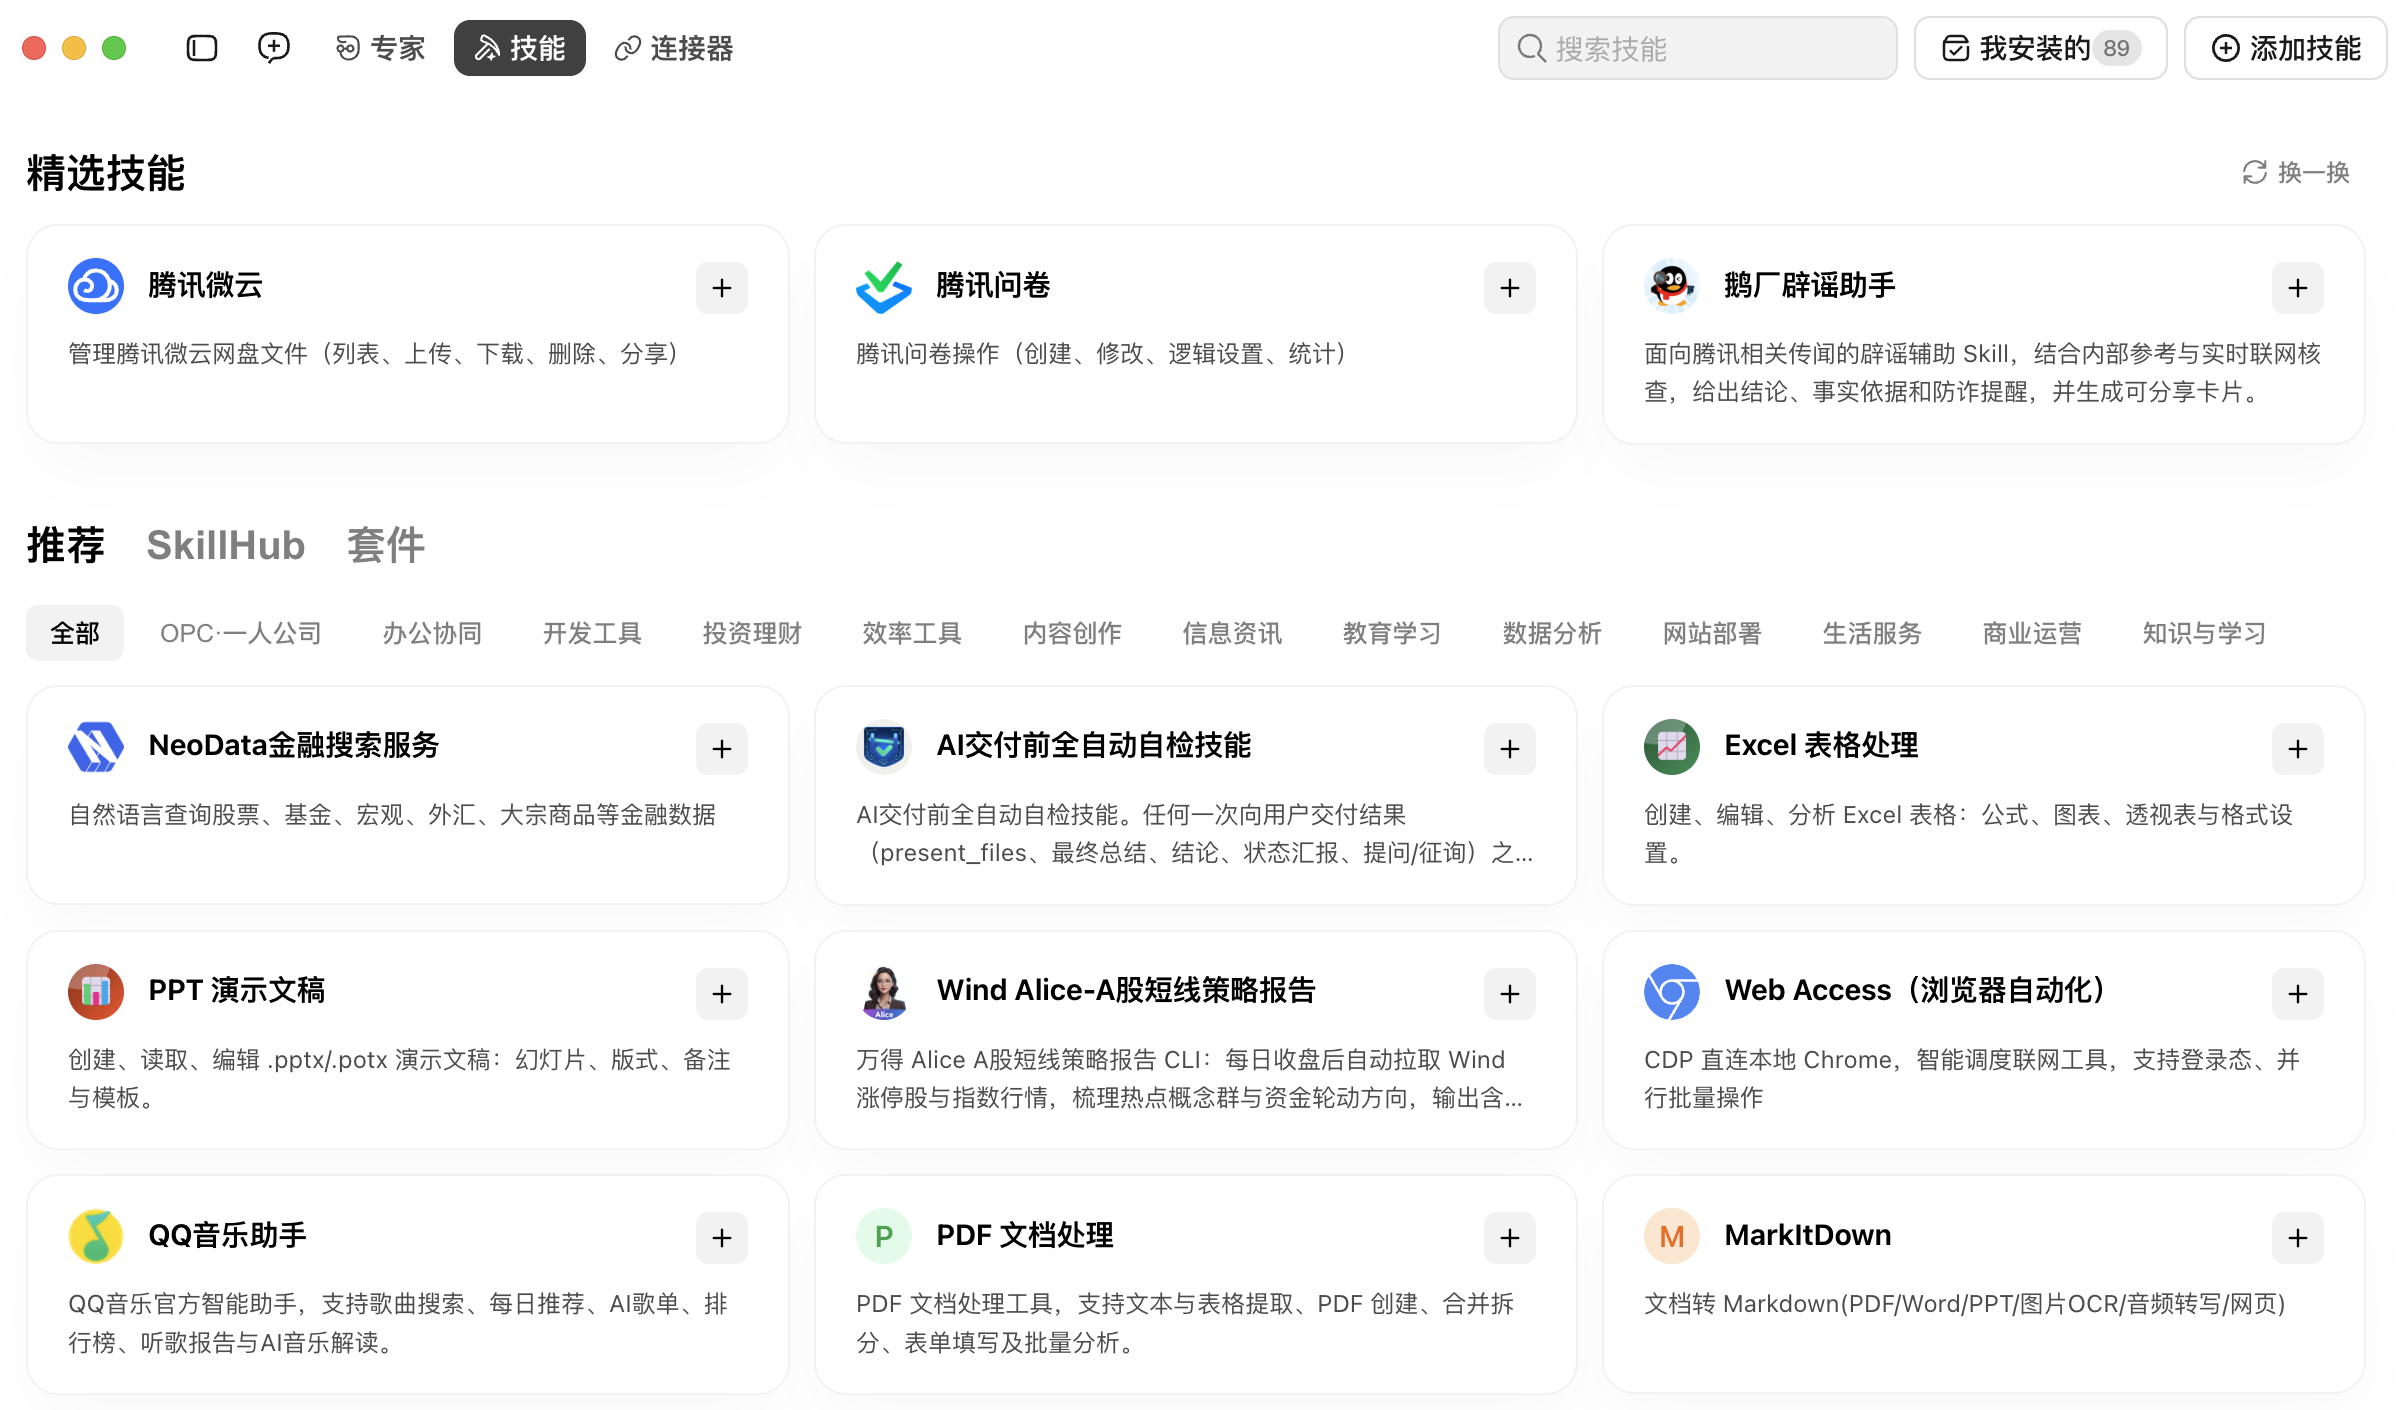Select the 推荐 tab
The height and width of the screenshot is (1410, 2400).
(66, 546)
